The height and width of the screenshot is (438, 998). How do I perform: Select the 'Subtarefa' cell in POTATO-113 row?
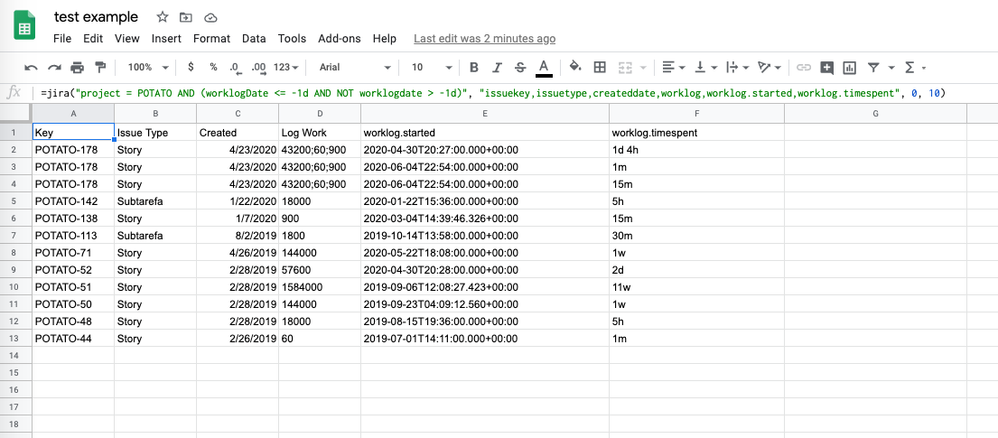point(155,236)
